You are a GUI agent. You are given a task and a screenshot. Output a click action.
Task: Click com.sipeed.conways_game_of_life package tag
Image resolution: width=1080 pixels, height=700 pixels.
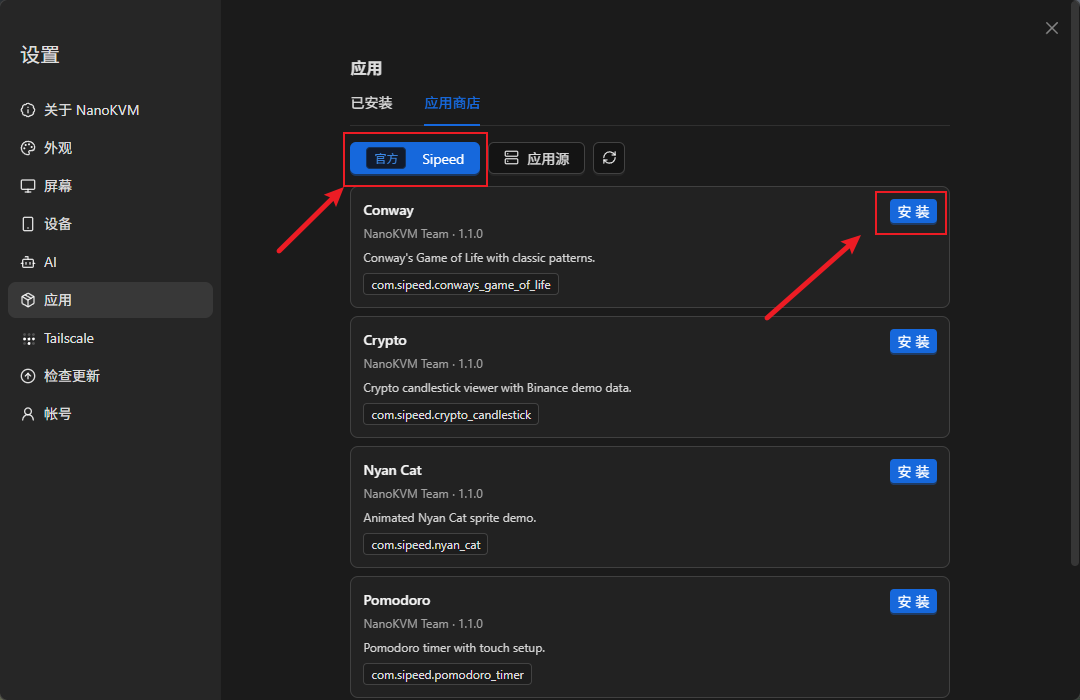point(461,285)
